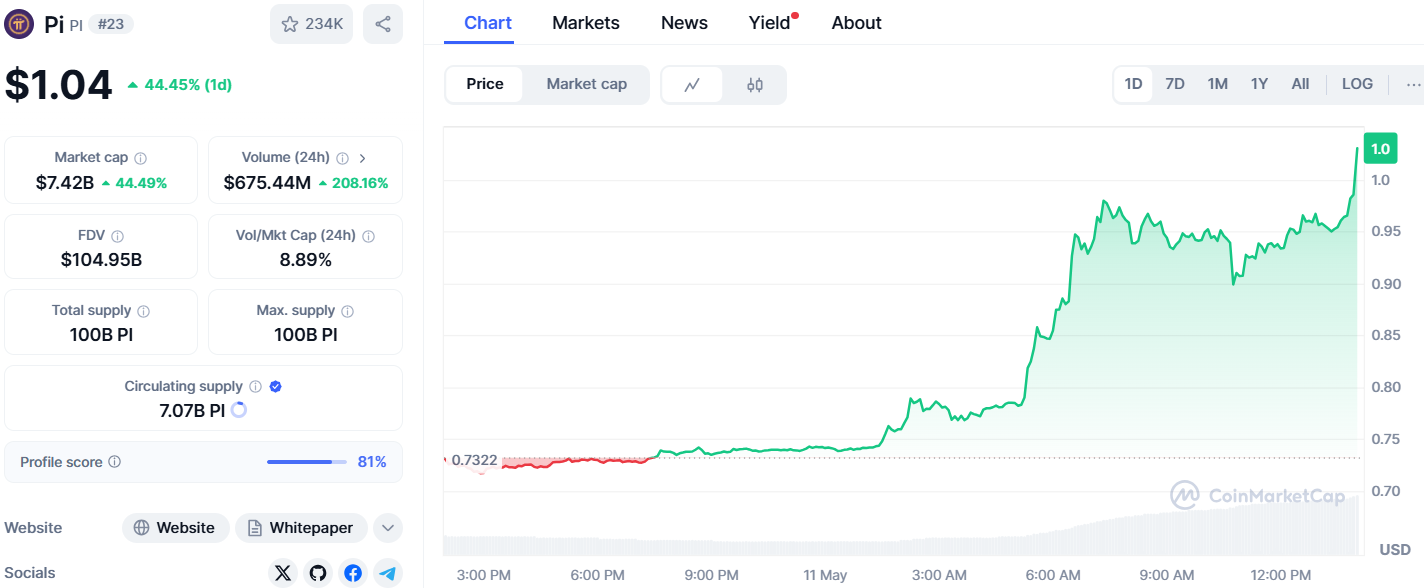
Task: Open Volume (24h) info icon
Action: point(342,158)
